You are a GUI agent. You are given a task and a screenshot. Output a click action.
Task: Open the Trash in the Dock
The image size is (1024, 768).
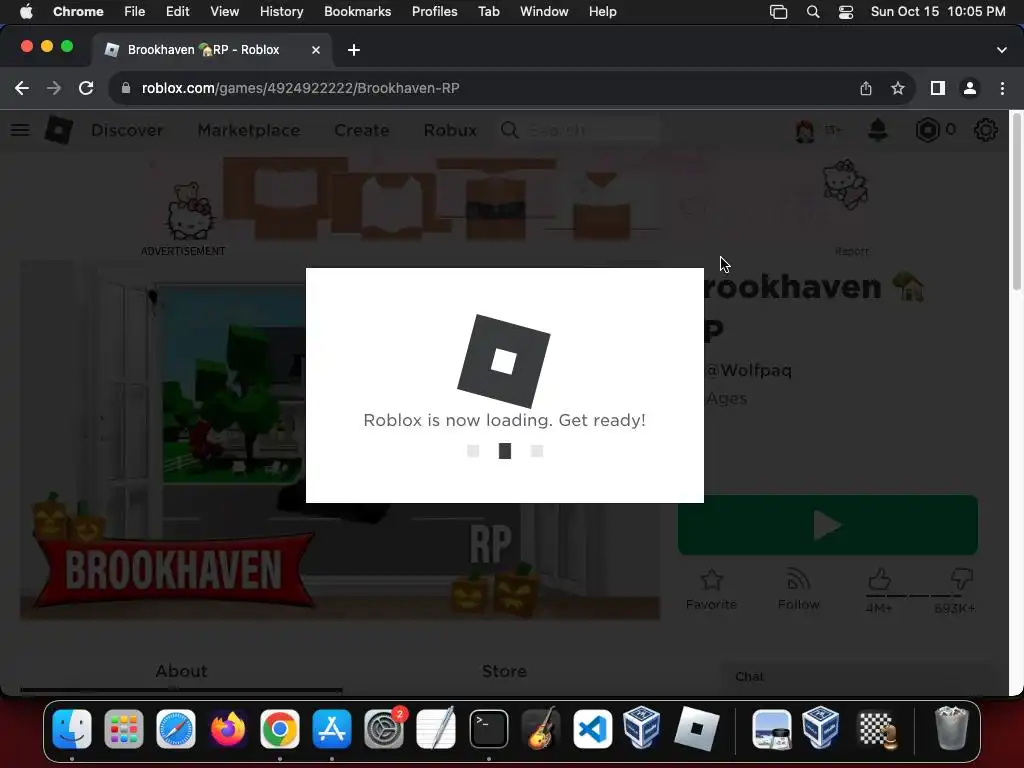click(952, 729)
